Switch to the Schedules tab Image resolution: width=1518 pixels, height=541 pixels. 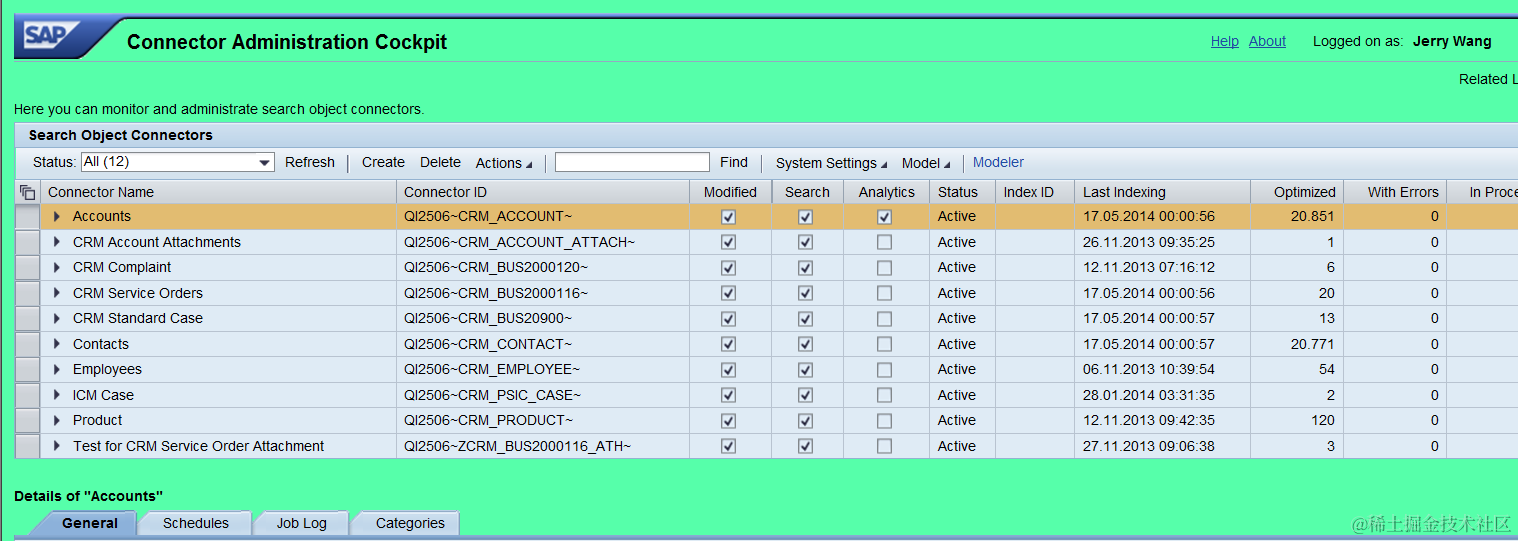tap(196, 523)
